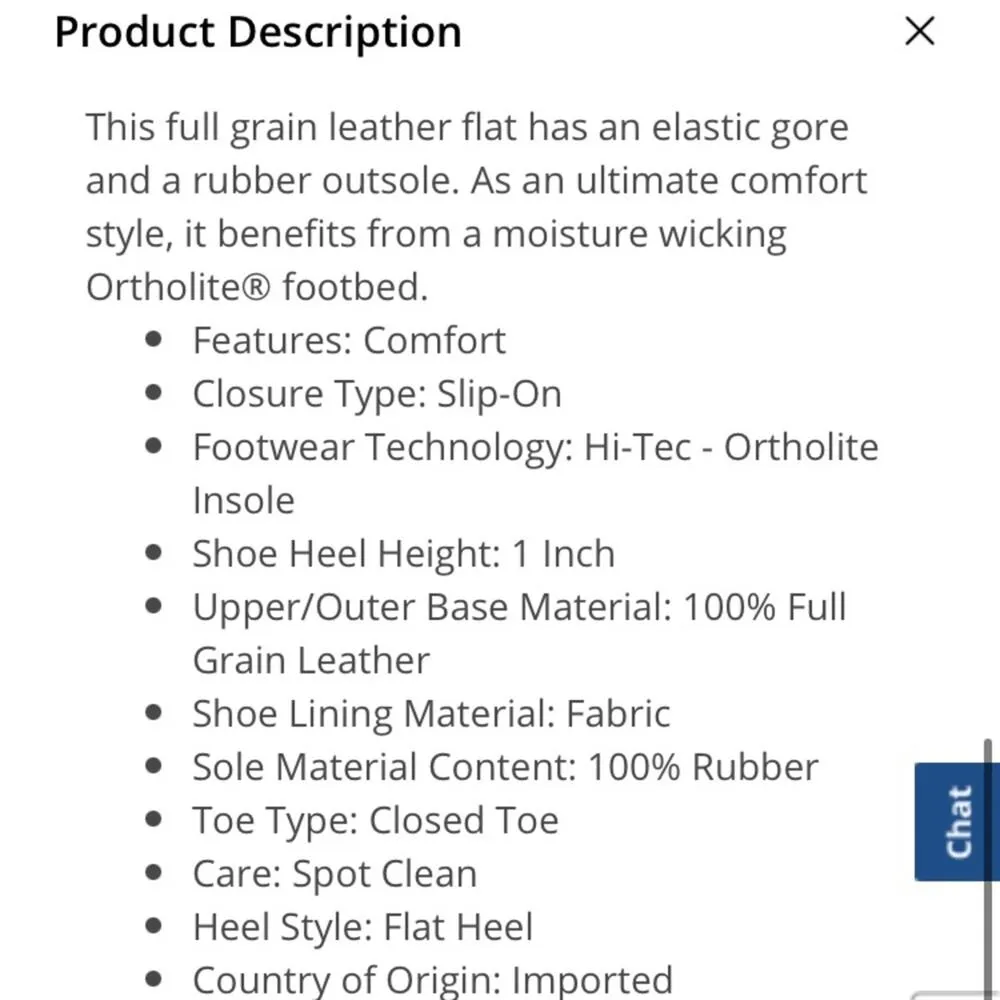Select the Upper/Outer Base Material line
This screenshot has width=1000, height=1000.
pyautogui.click(x=519, y=607)
